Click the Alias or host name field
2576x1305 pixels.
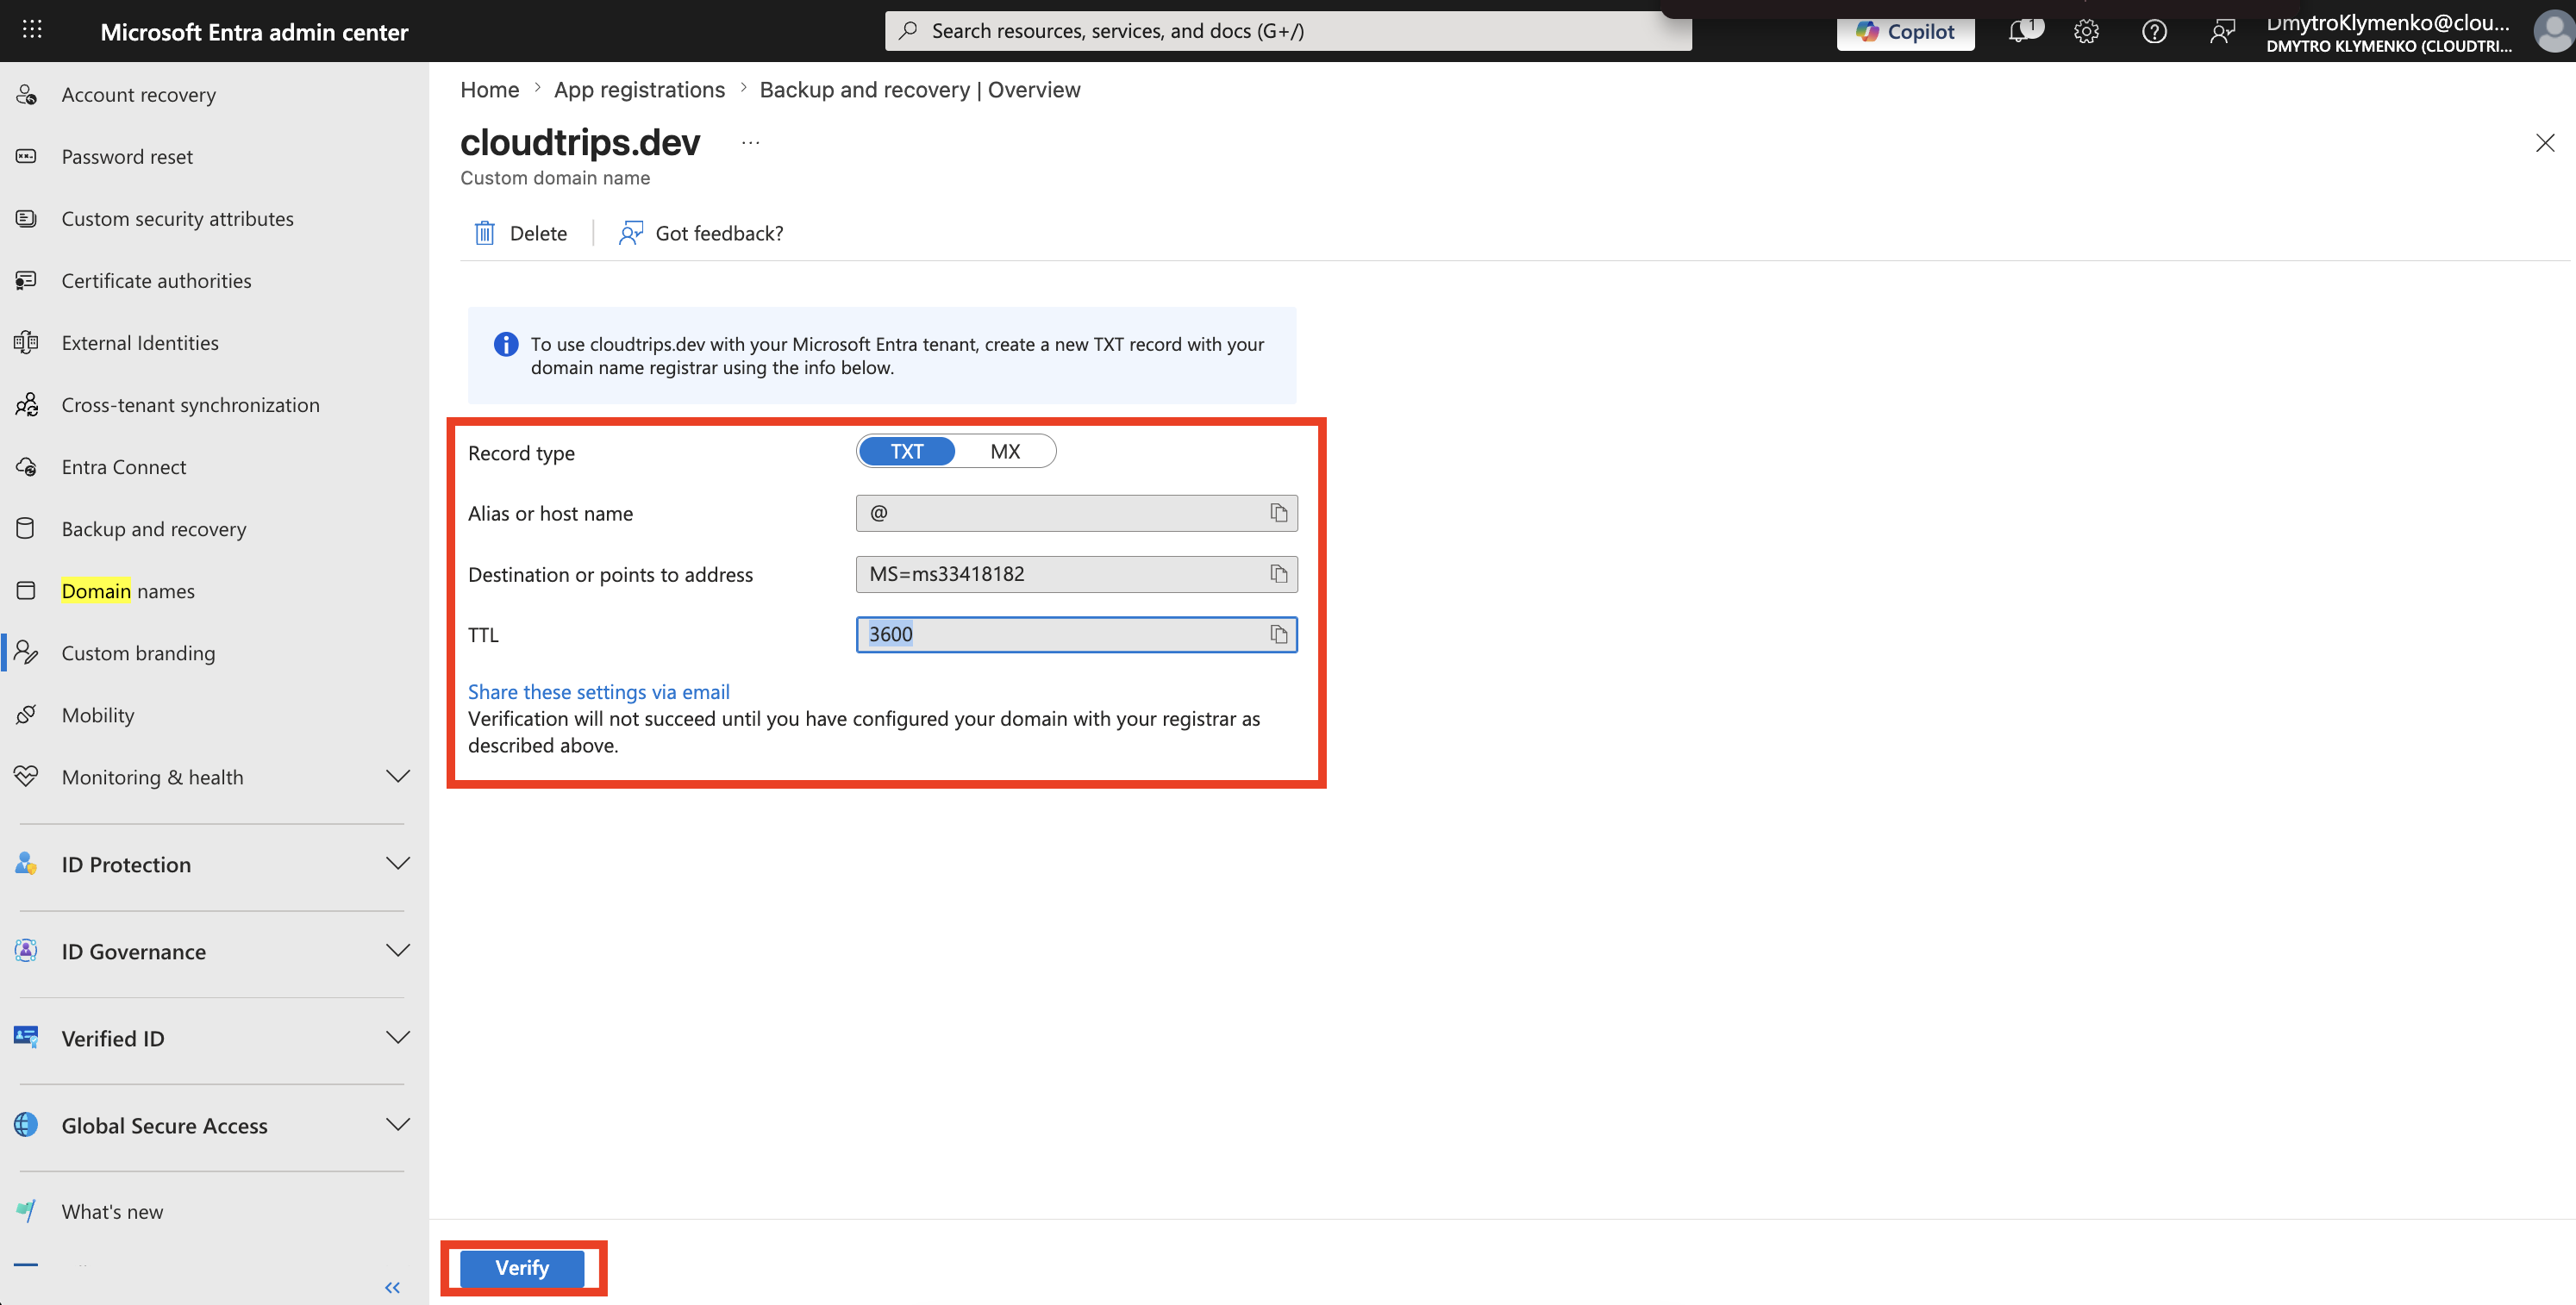pos(1076,513)
